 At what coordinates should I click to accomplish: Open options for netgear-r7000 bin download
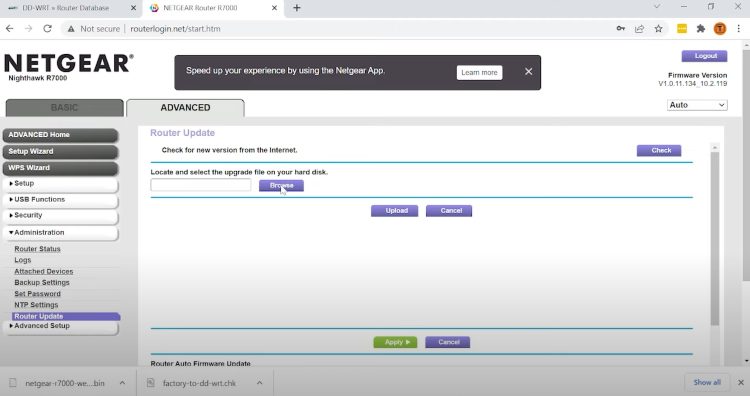[x=122, y=383]
